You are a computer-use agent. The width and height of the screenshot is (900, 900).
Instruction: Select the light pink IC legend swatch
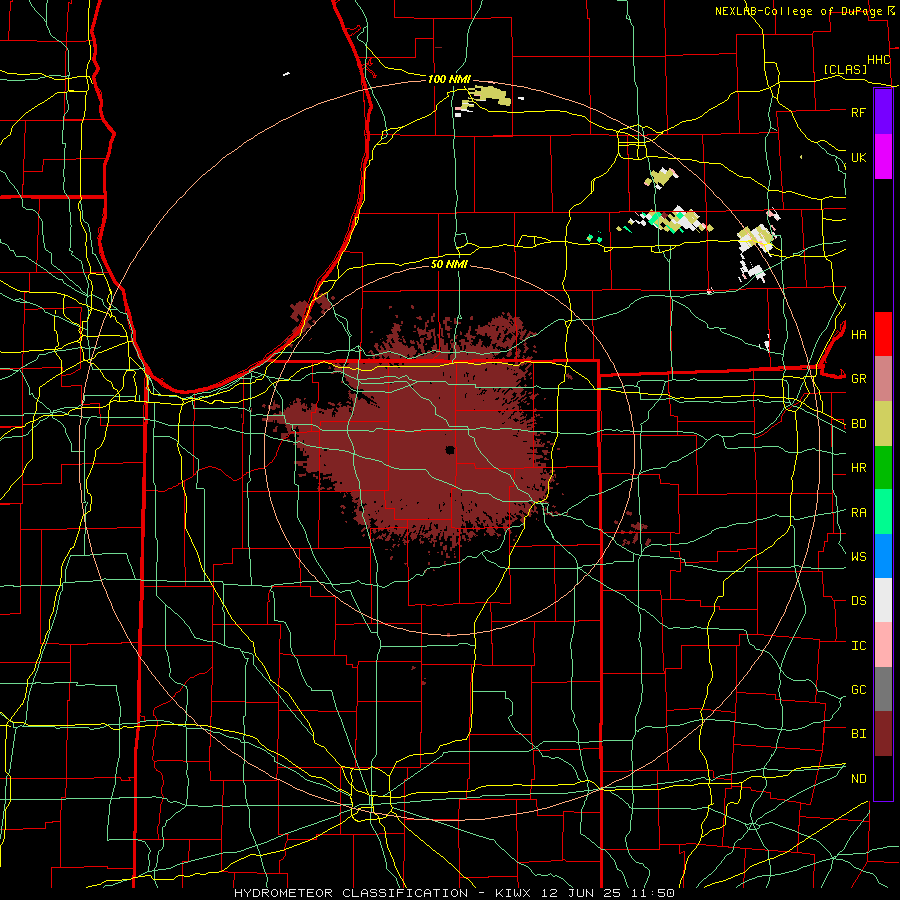883,645
